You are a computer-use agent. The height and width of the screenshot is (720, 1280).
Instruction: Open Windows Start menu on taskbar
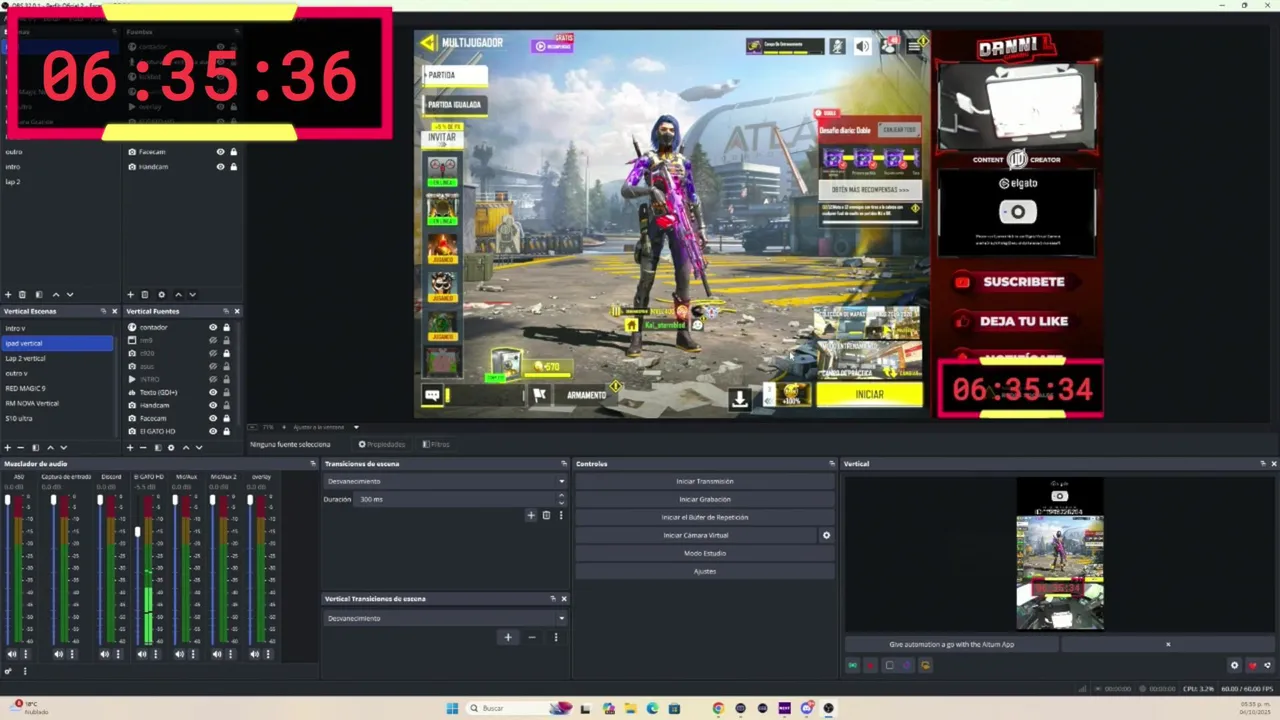tap(452, 708)
